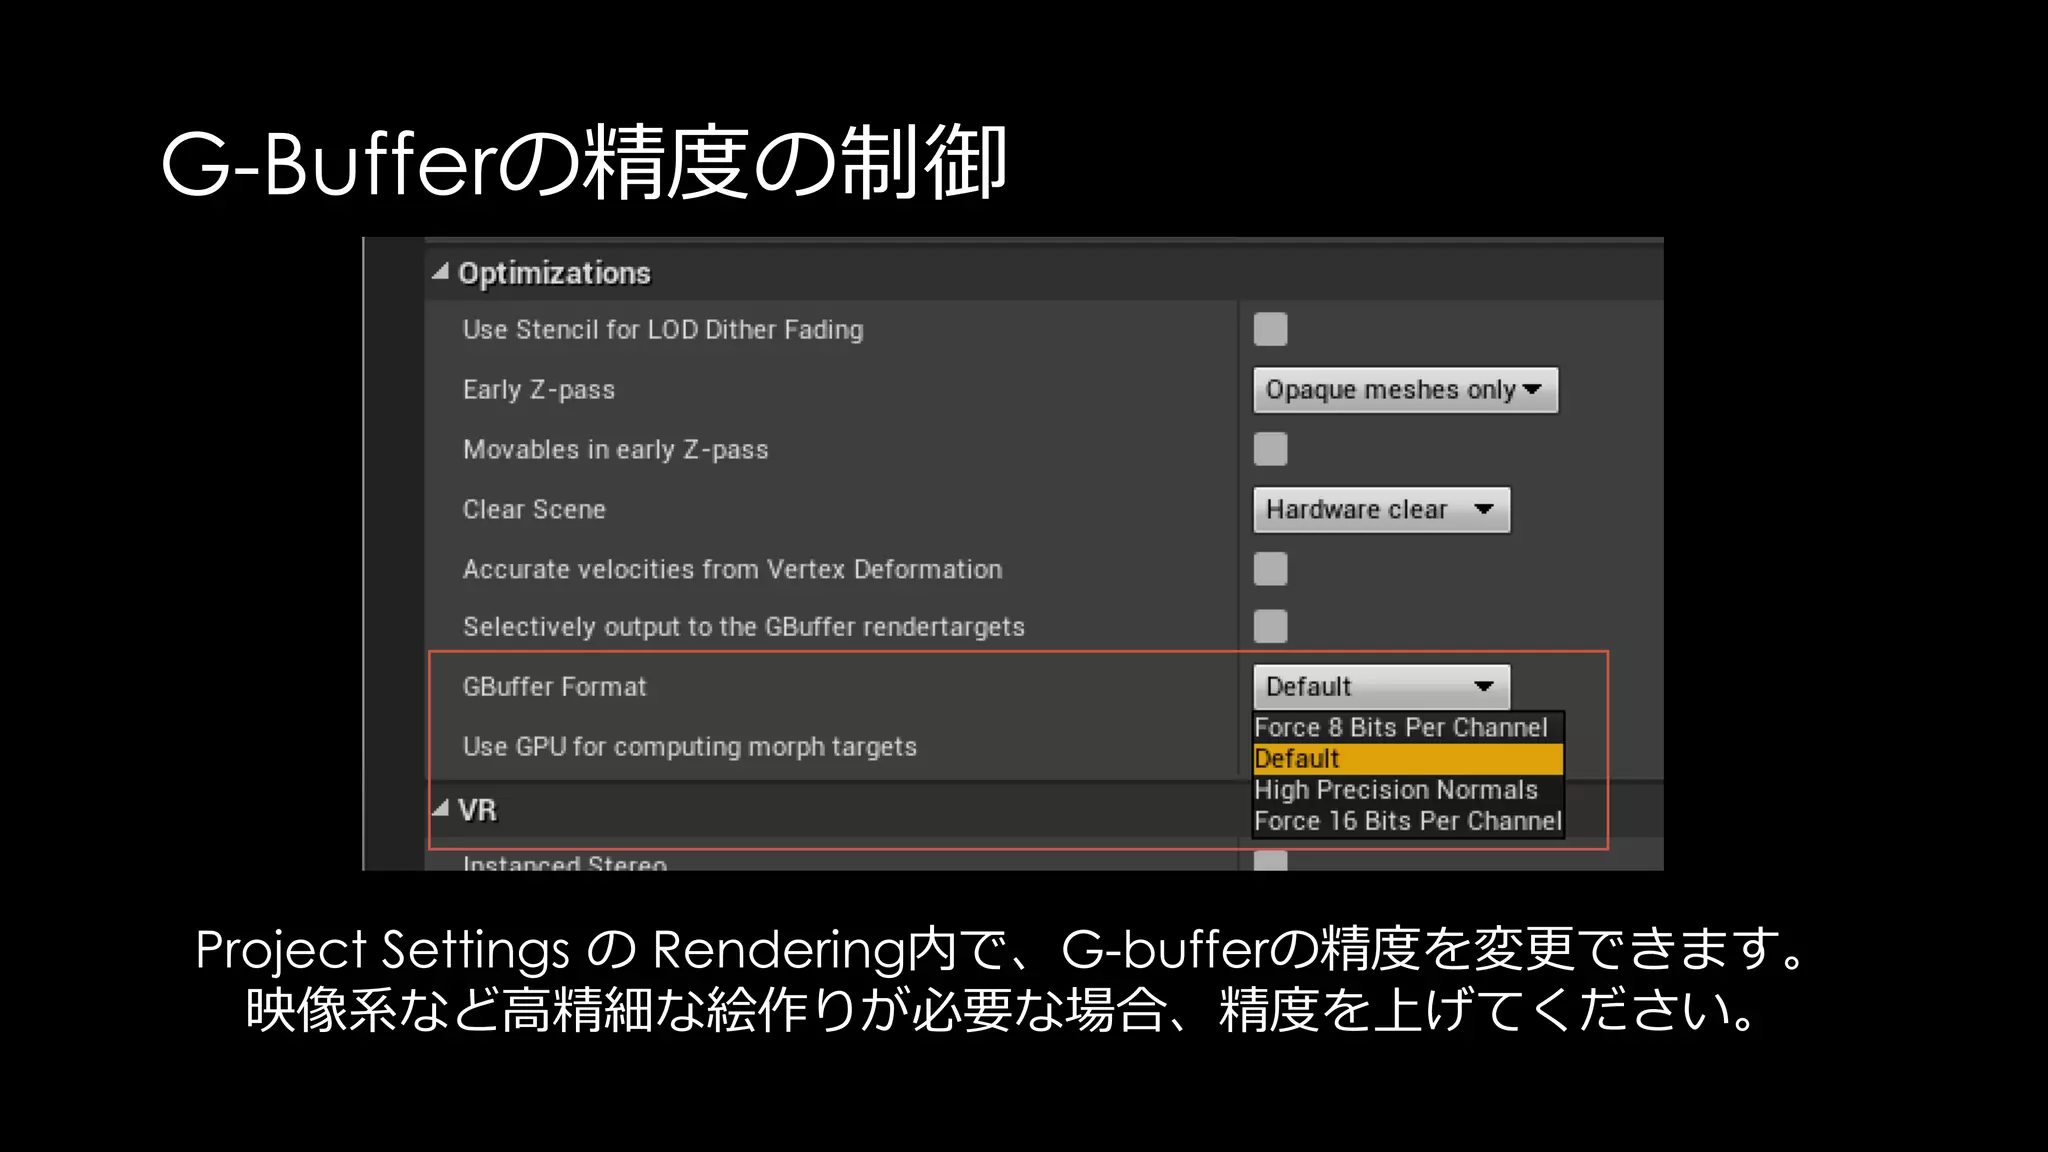Enable Use Stencil for LOD Dither Fading checkbox
The height and width of the screenshot is (1152, 2048).
point(1270,329)
